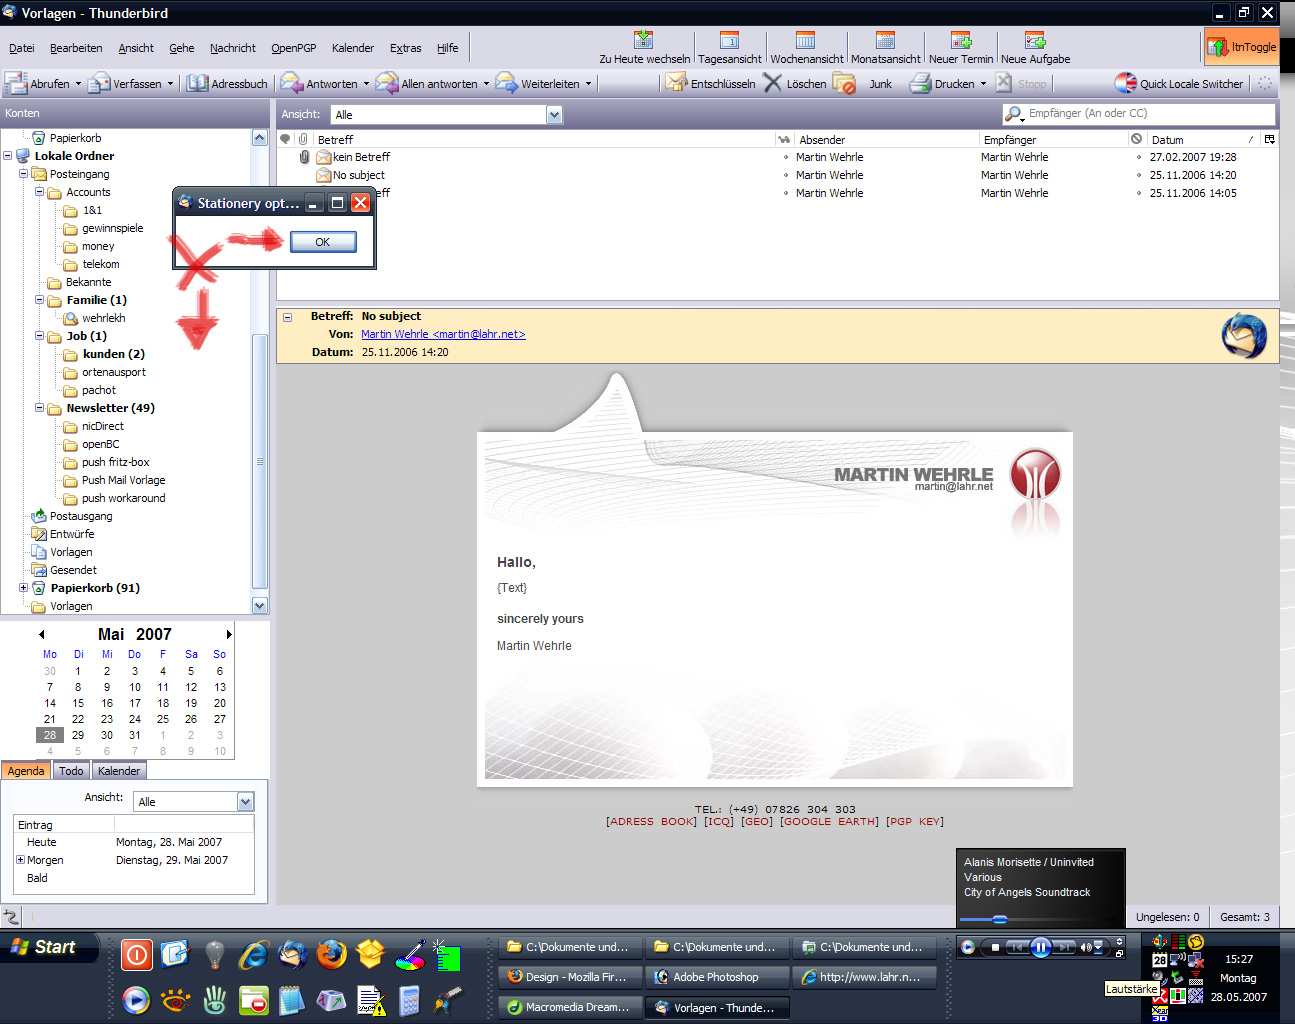
Task: Collapse the Newsletter (49) folder
Action: tap(40, 408)
